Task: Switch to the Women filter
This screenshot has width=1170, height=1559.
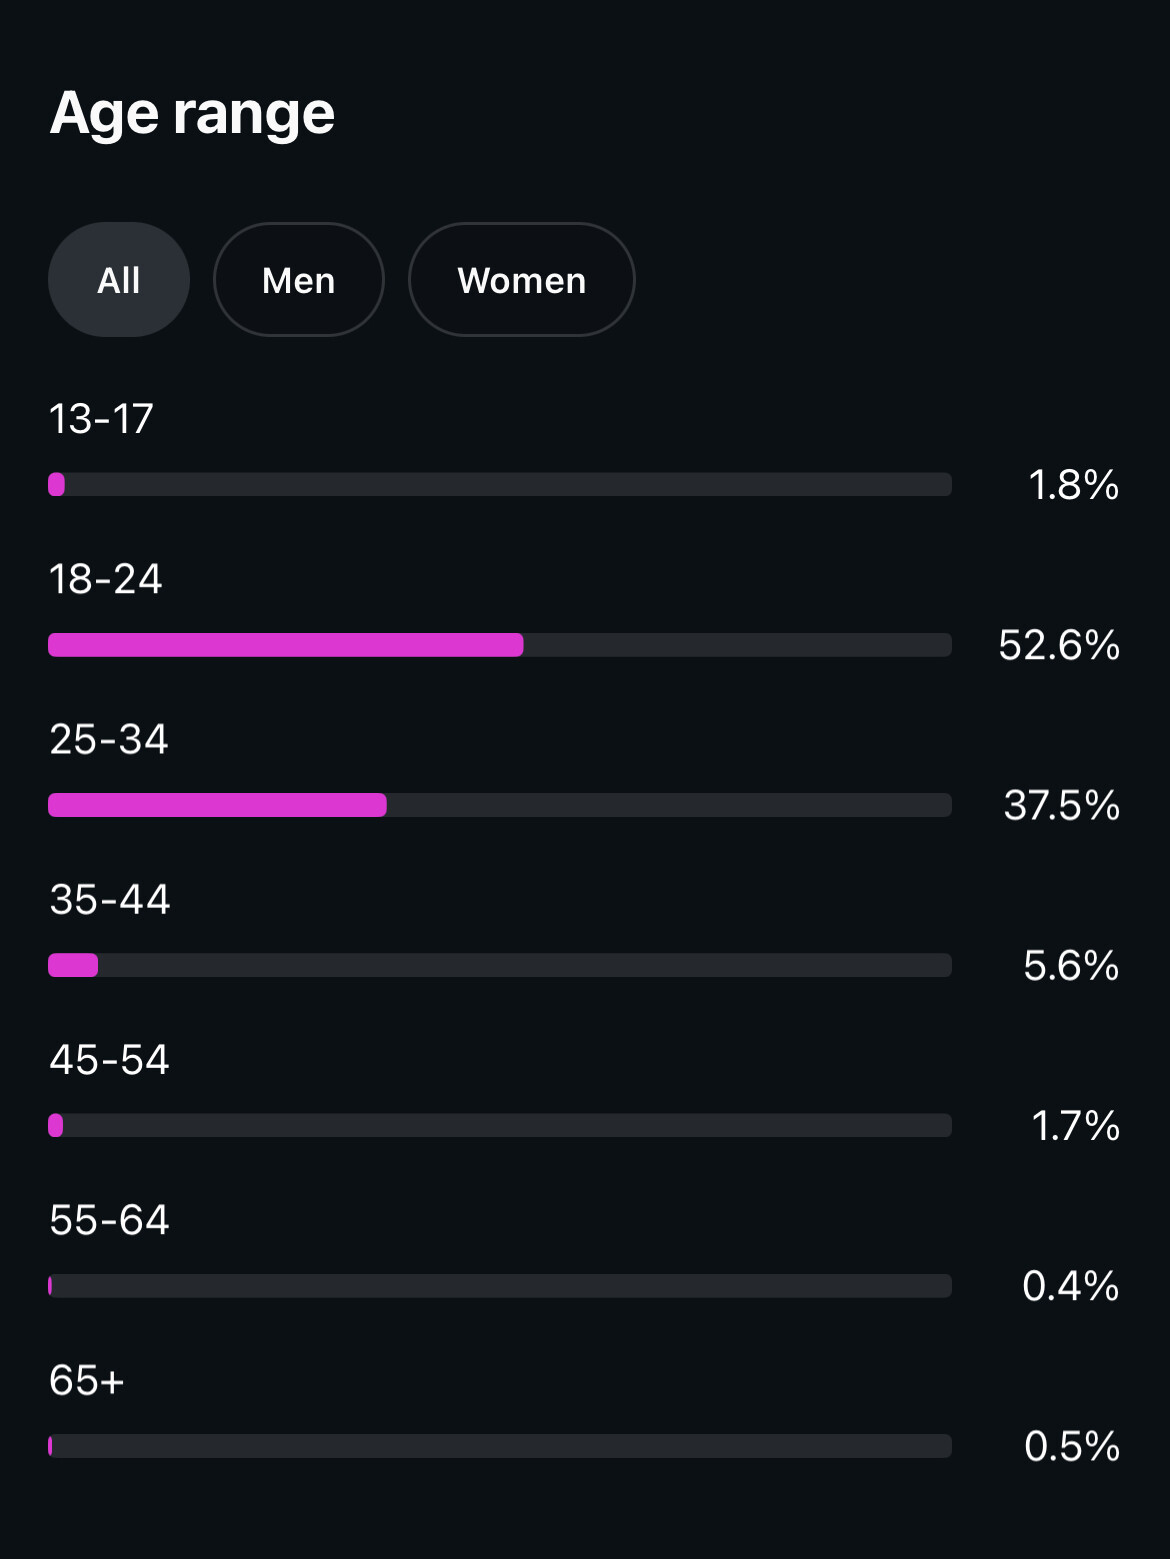Action: coord(521,280)
